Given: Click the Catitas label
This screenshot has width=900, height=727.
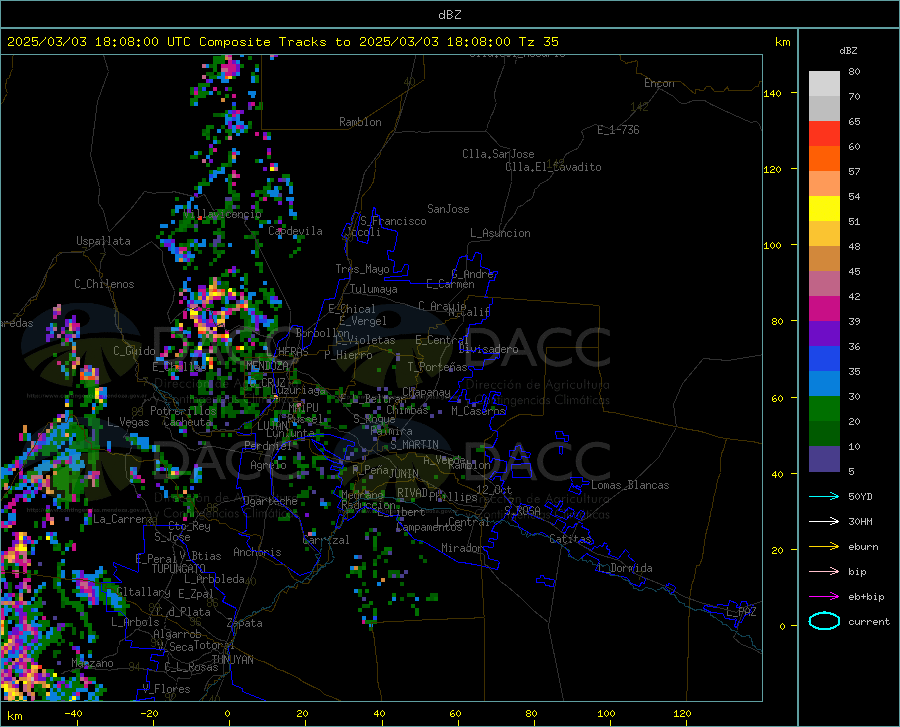Looking at the screenshot, I should pos(571,539).
